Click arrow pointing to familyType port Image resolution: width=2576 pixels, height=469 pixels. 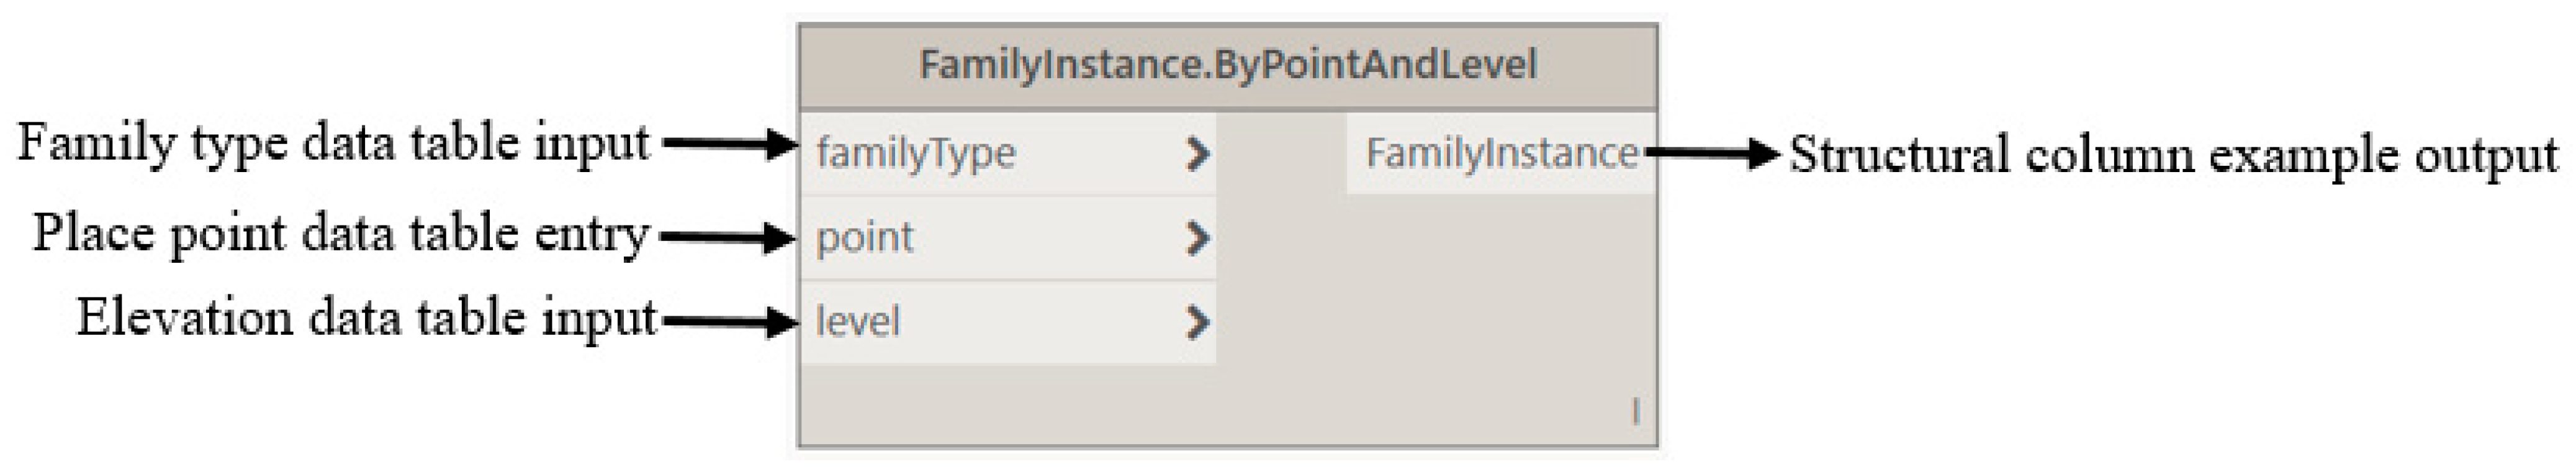pos(729,145)
